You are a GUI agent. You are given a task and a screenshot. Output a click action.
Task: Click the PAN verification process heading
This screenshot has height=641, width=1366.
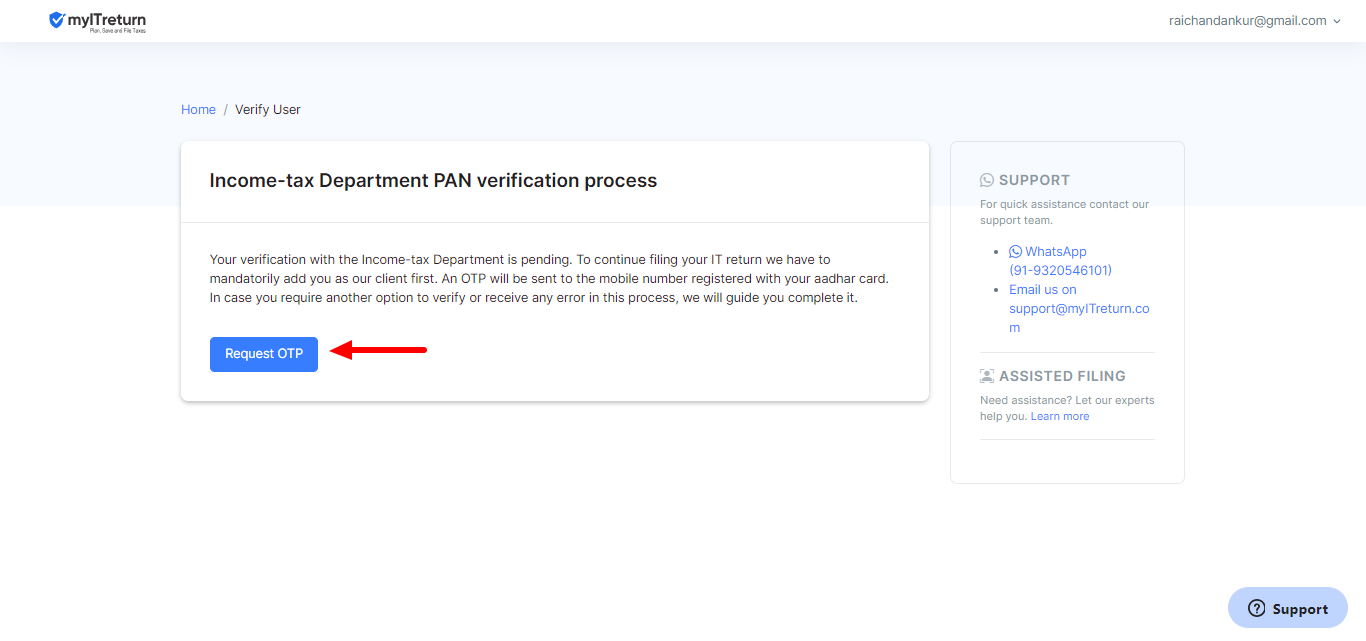pyautogui.click(x=433, y=181)
